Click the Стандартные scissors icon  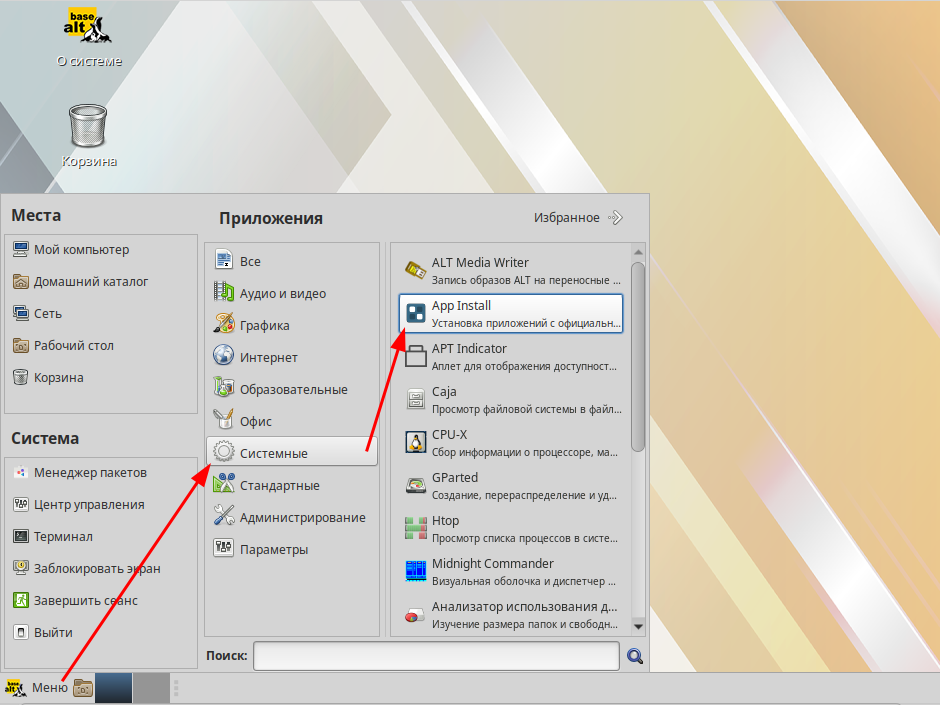click(224, 484)
